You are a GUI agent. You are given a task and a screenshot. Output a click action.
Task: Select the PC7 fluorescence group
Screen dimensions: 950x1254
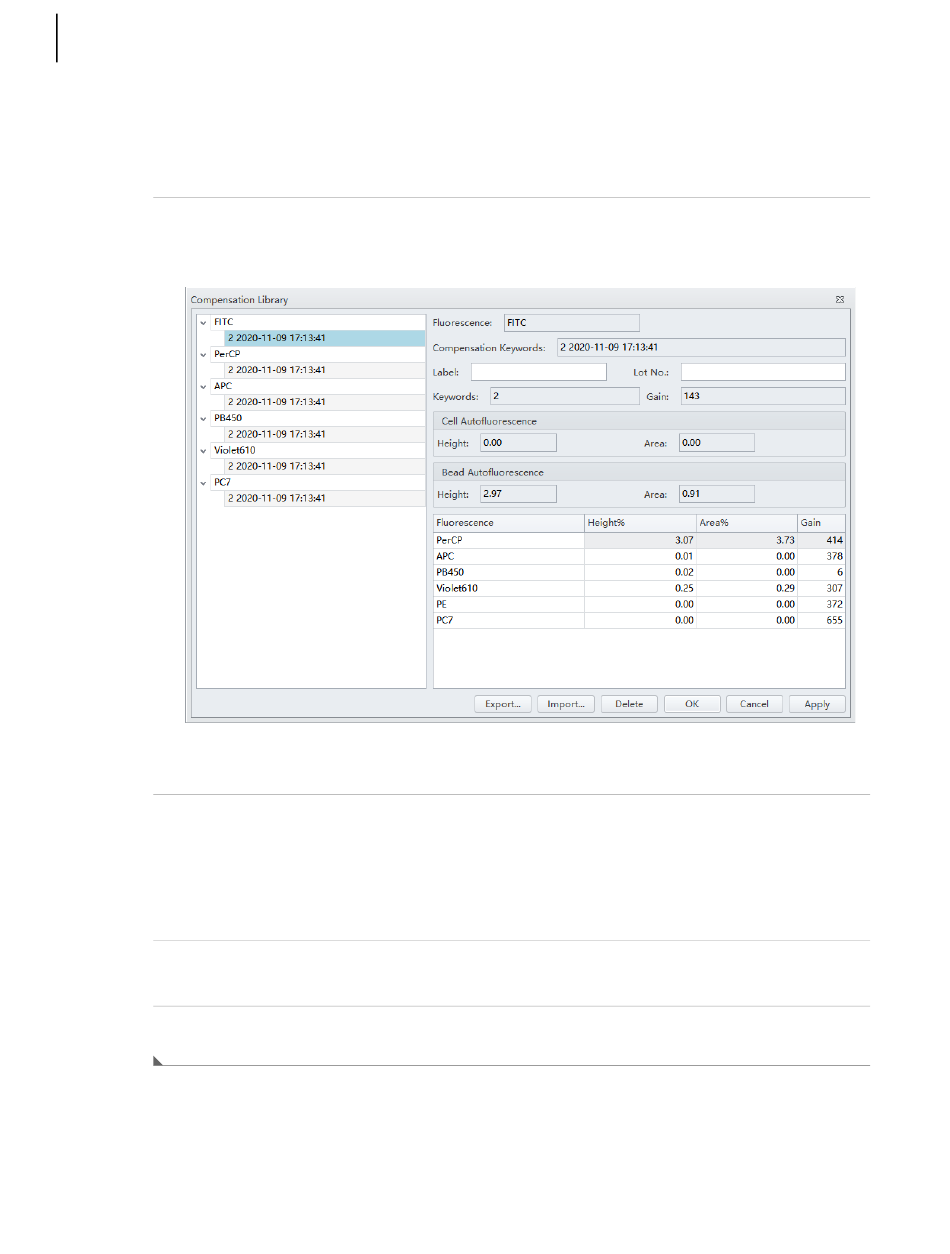coord(319,482)
